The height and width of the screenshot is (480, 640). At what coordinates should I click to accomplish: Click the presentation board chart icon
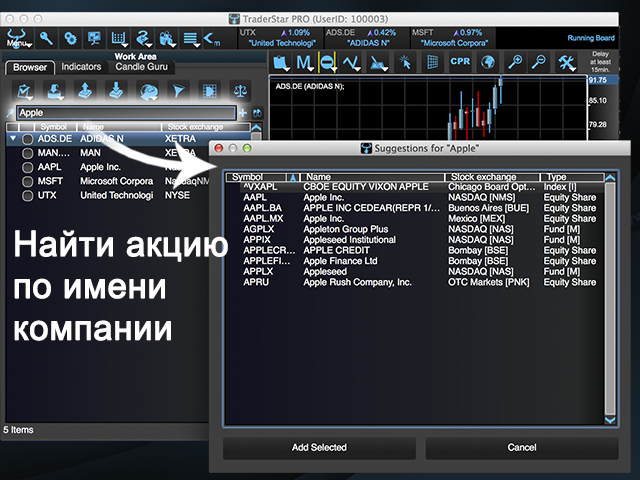pyautogui.click(x=94, y=38)
